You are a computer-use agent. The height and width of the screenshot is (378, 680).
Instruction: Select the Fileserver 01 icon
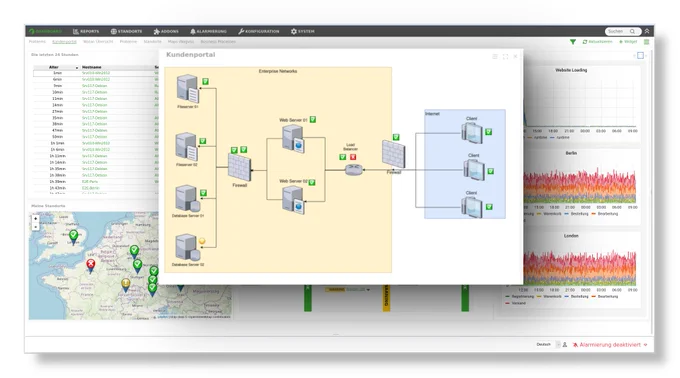point(188,88)
